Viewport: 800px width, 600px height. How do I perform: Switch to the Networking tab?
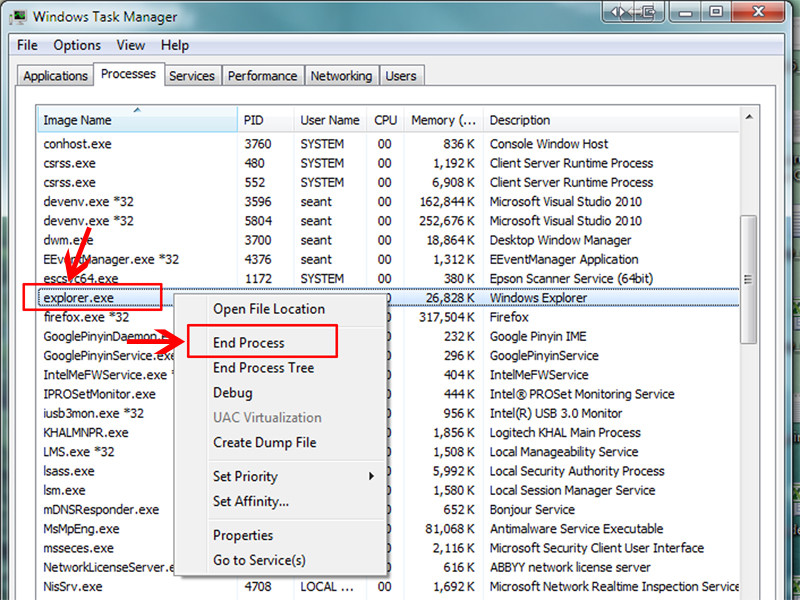[341, 76]
